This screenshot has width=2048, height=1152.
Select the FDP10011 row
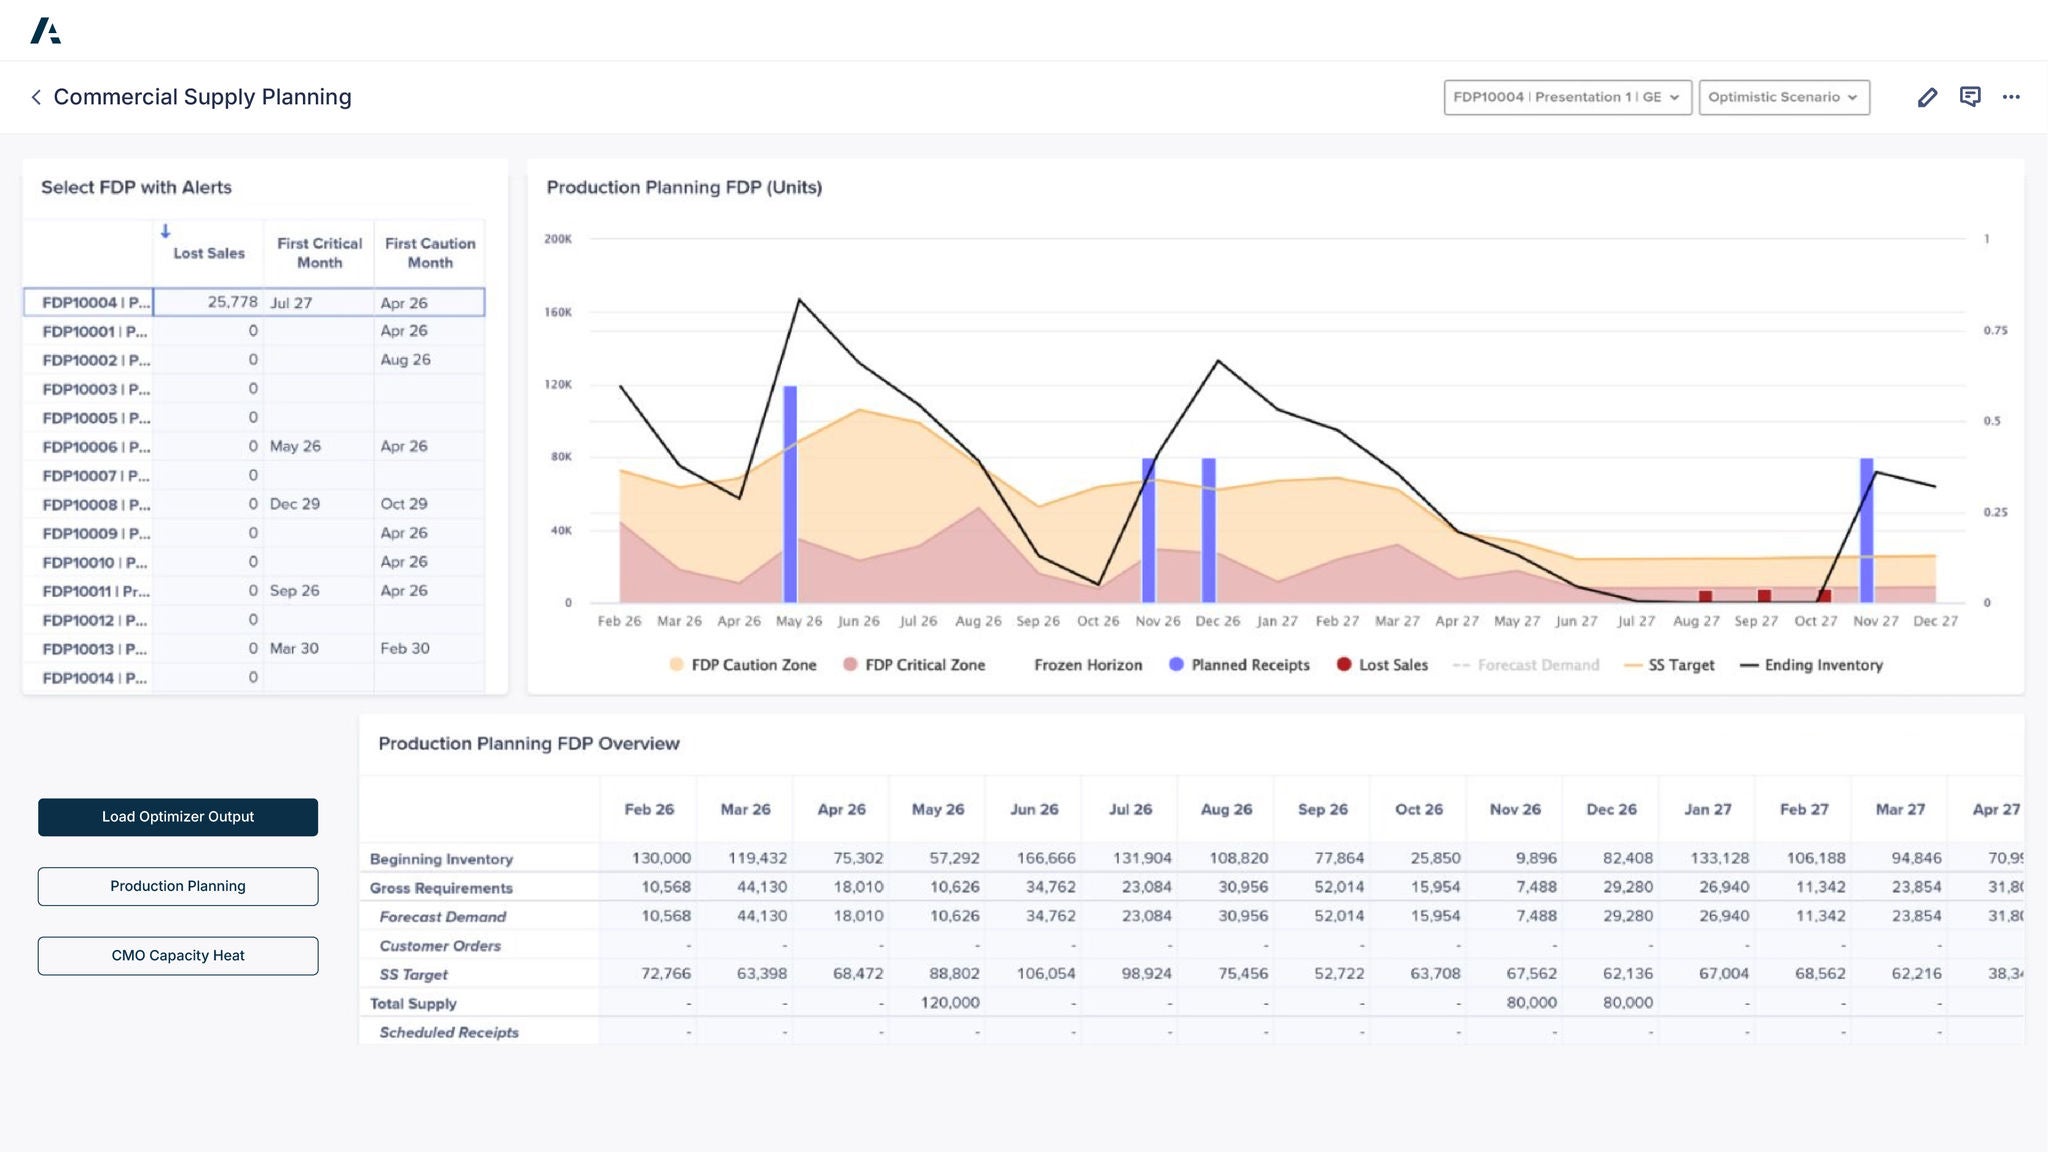pyautogui.click(x=254, y=591)
